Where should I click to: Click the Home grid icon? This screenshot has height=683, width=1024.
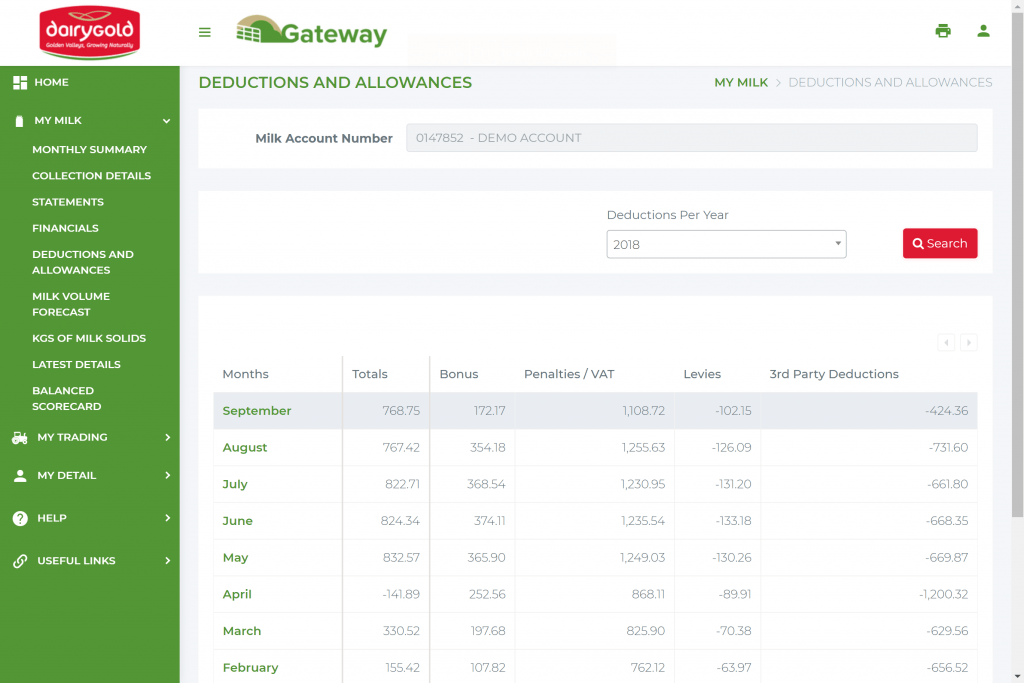20,82
